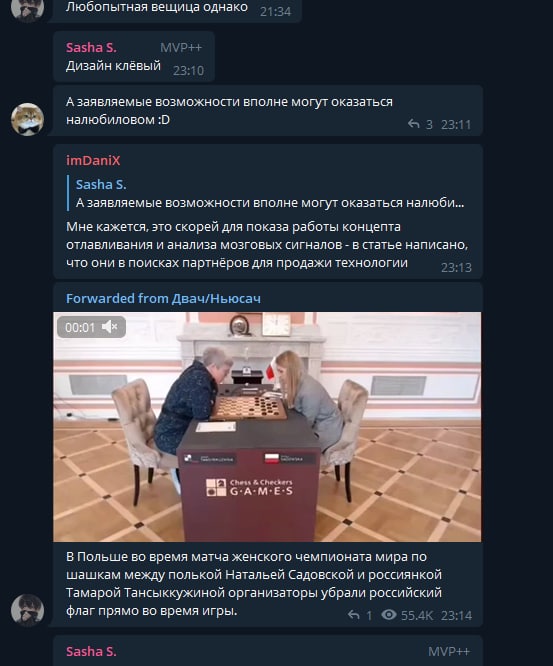553x666 pixels.
Task: Click the 23:13 timestamp on imDaniX's message
Action: tap(456, 268)
